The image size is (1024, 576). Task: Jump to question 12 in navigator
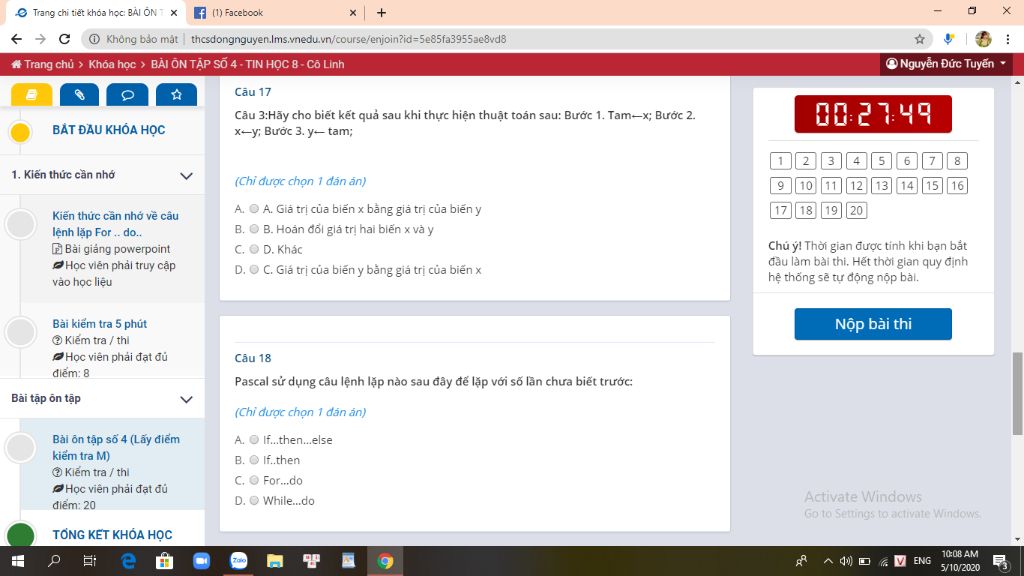click(856, 185)
